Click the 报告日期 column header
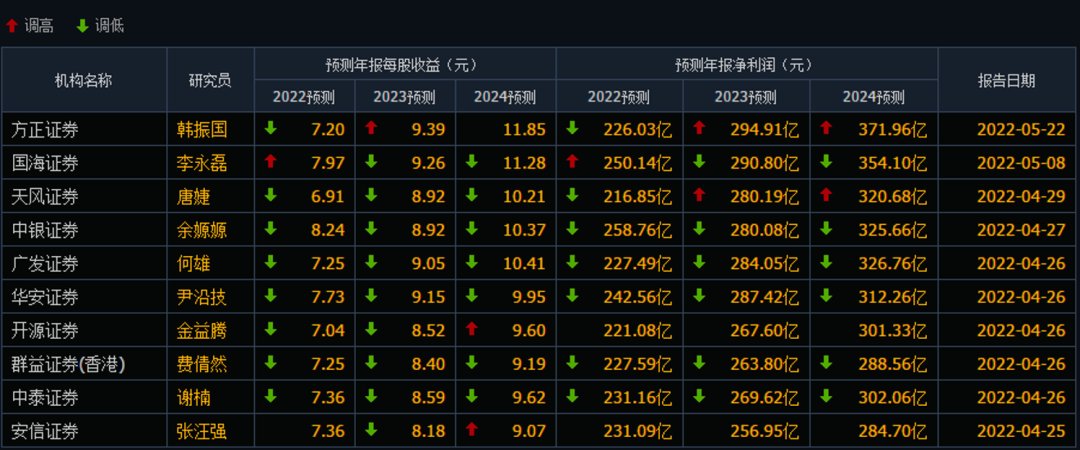The height and width of the screenshot is (450, 1080). 1006,81
